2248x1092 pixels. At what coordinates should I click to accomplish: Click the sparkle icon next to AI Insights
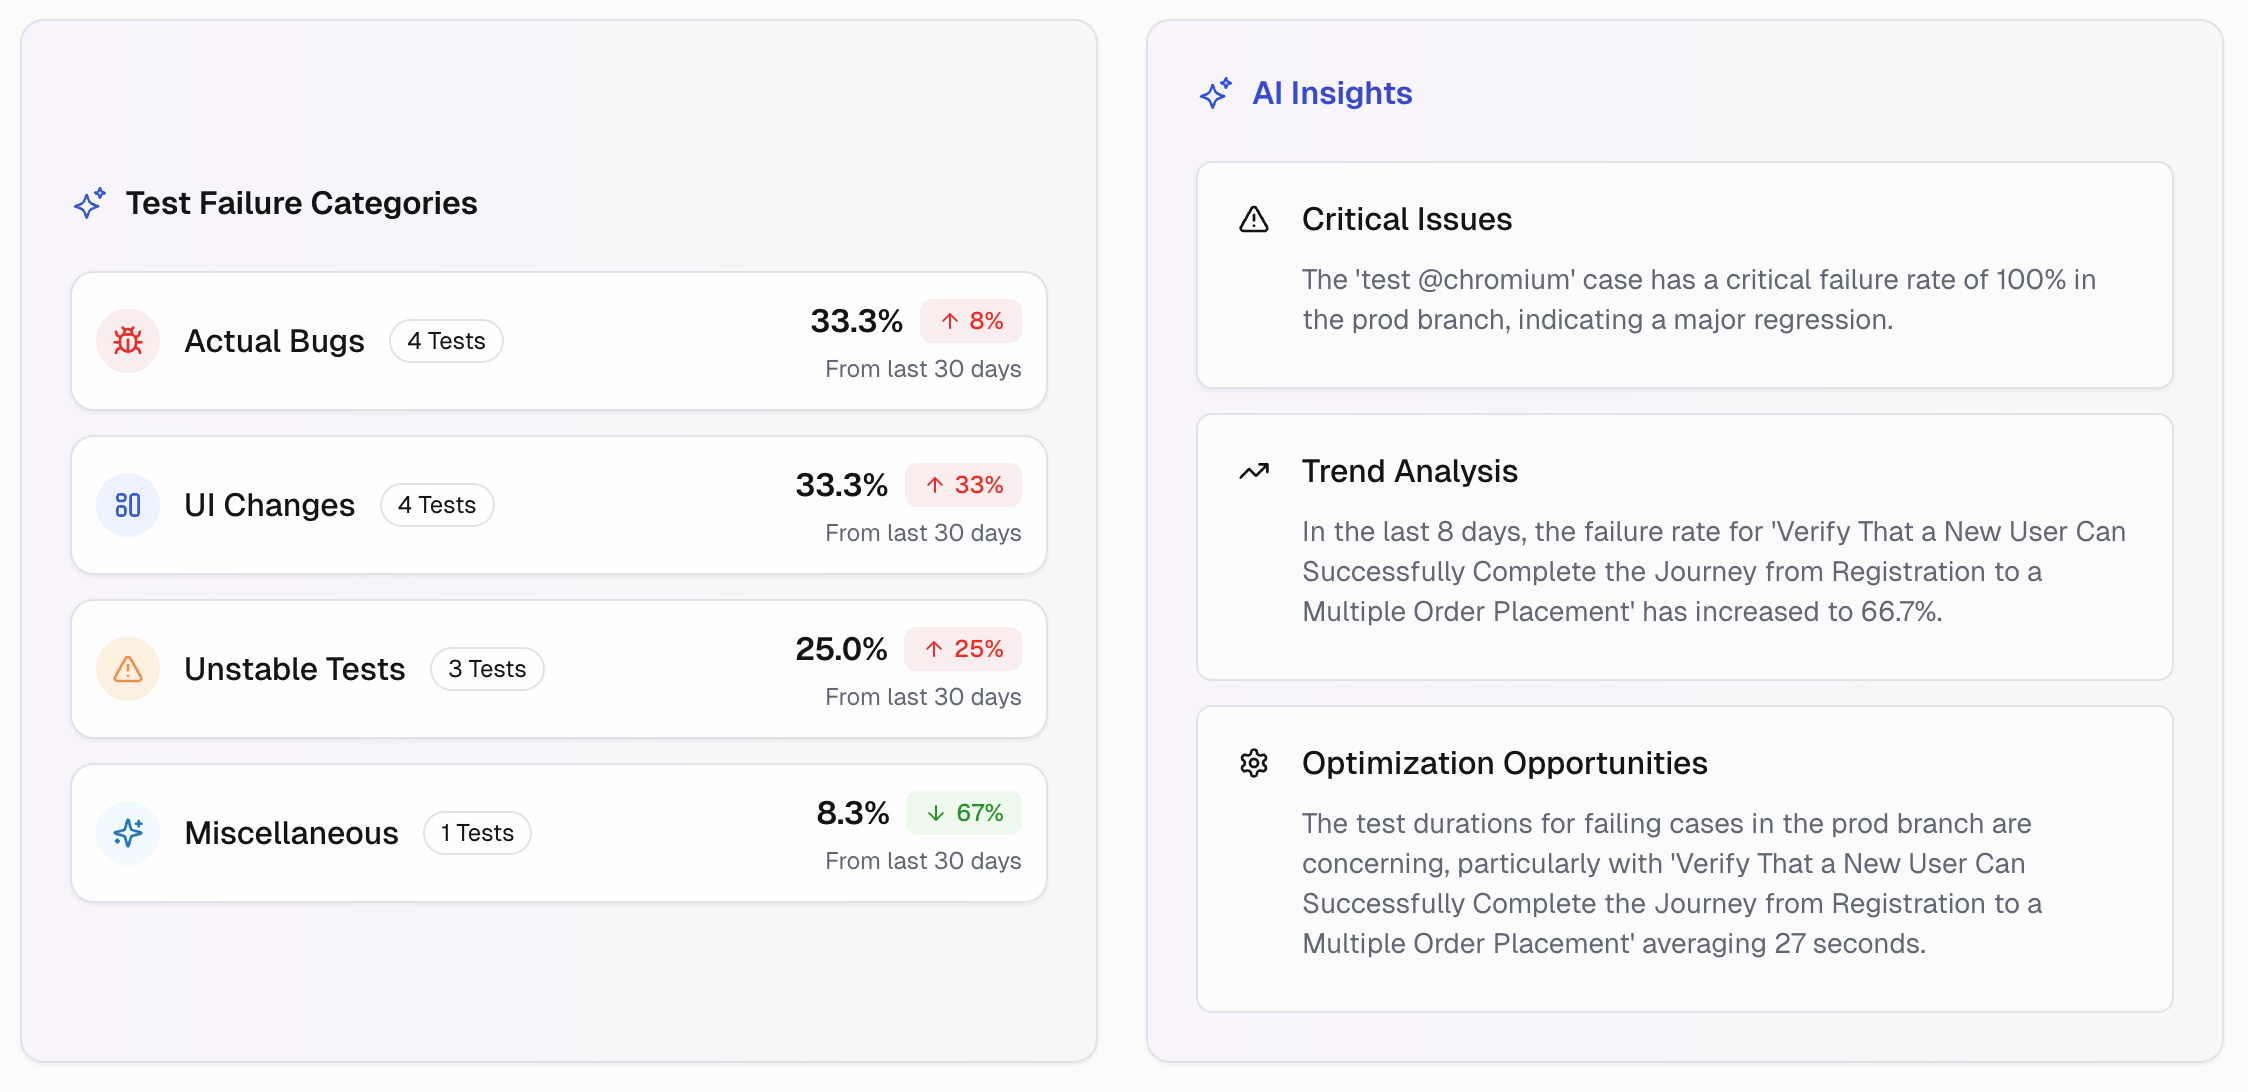point(1215,93)
